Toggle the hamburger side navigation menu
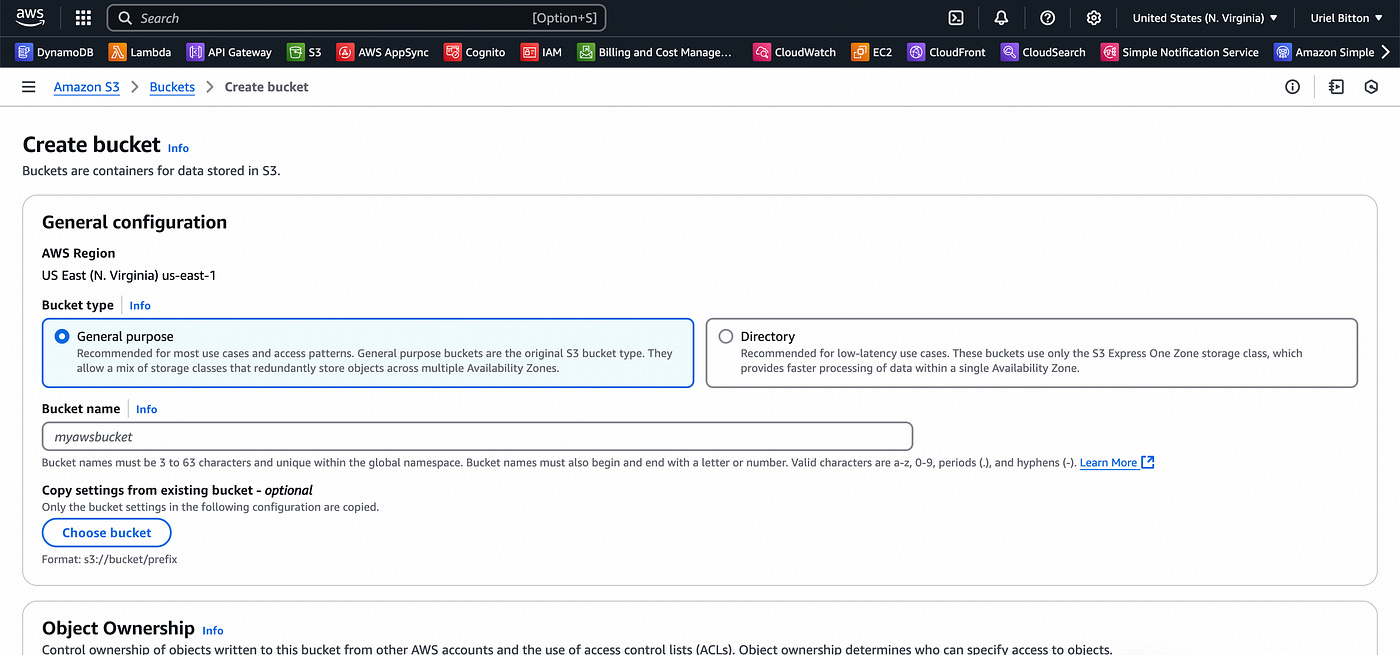 pos(29,87)
